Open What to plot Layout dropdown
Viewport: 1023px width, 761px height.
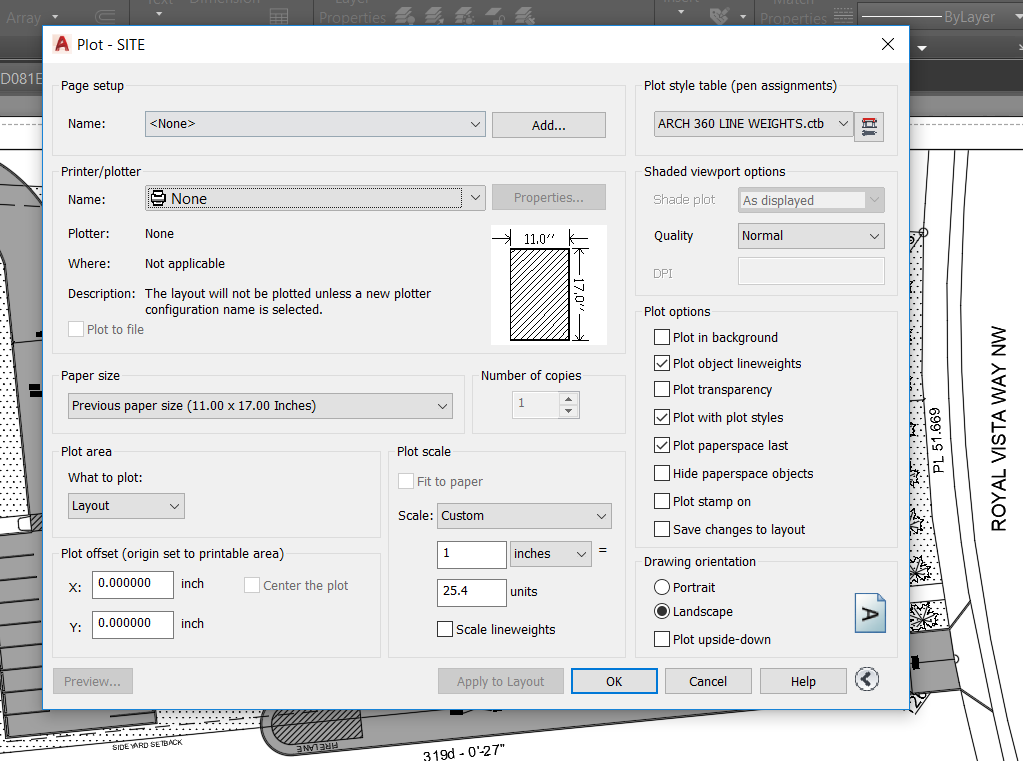click(x=126, y=506)
